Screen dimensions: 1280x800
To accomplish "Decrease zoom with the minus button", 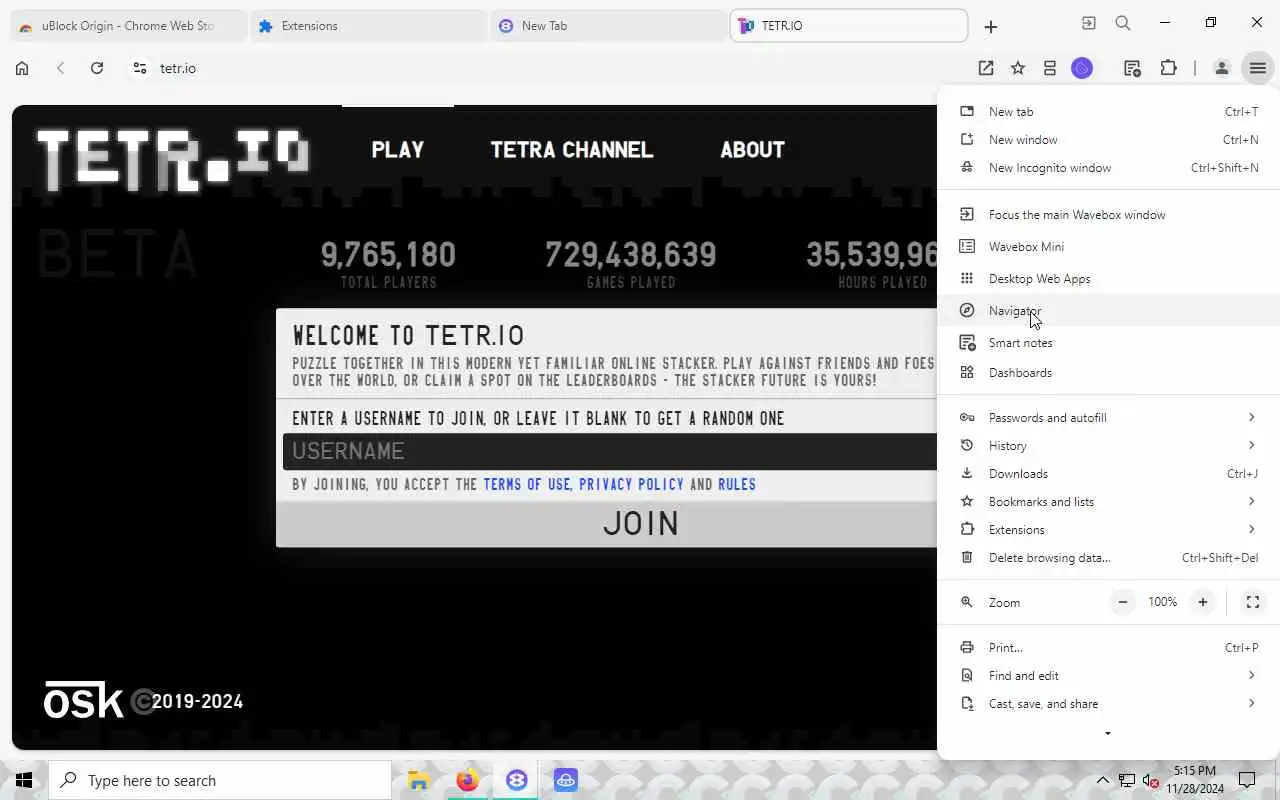I will (1123, 602).
